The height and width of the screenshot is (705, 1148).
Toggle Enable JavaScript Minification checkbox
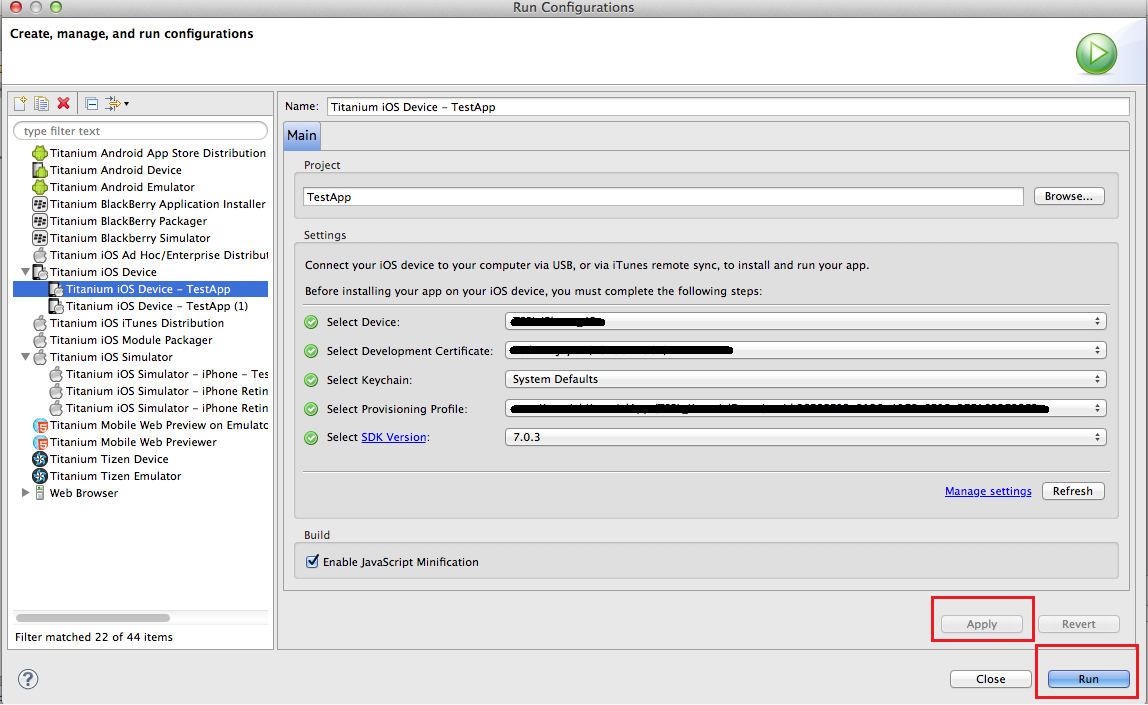click(x=313, y=562)
